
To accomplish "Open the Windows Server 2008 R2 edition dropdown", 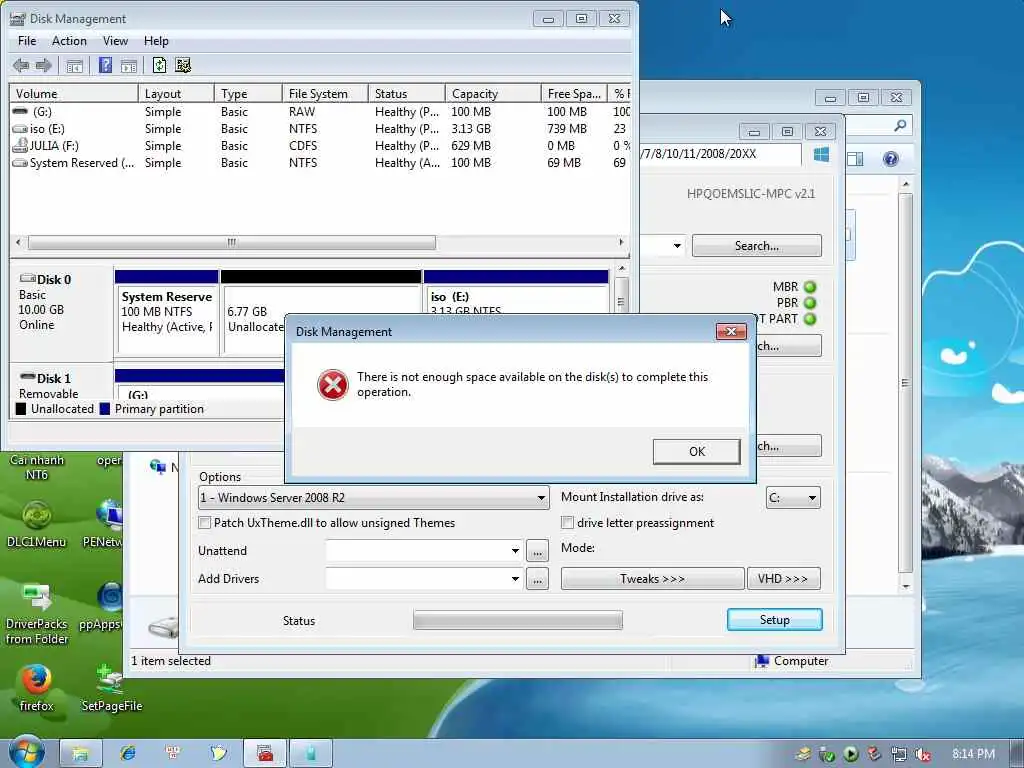I will pyautogui.click(x=374, y=498).
